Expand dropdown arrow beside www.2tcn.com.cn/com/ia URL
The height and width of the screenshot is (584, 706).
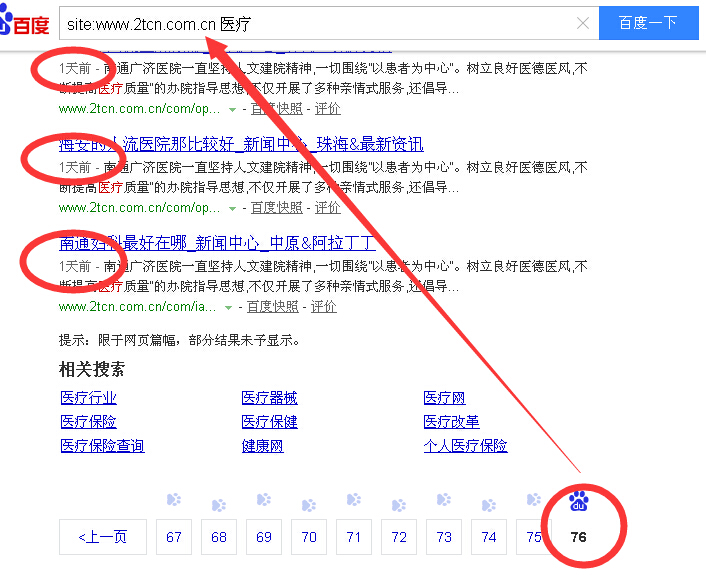(x=228, y=308)
